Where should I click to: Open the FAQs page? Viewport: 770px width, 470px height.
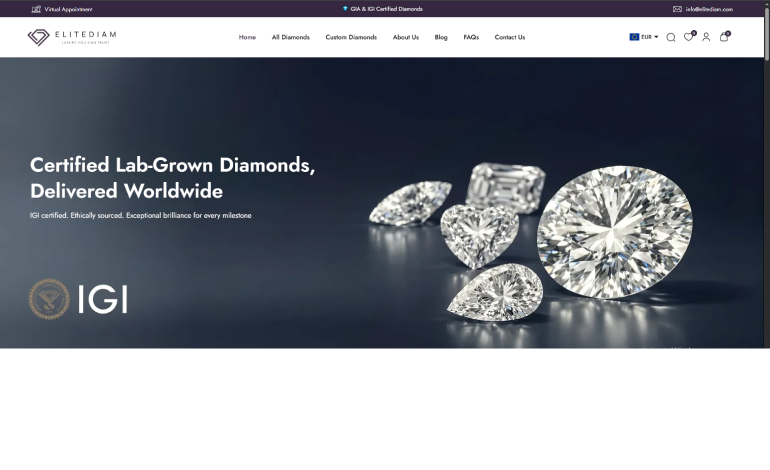coord(471,37)
